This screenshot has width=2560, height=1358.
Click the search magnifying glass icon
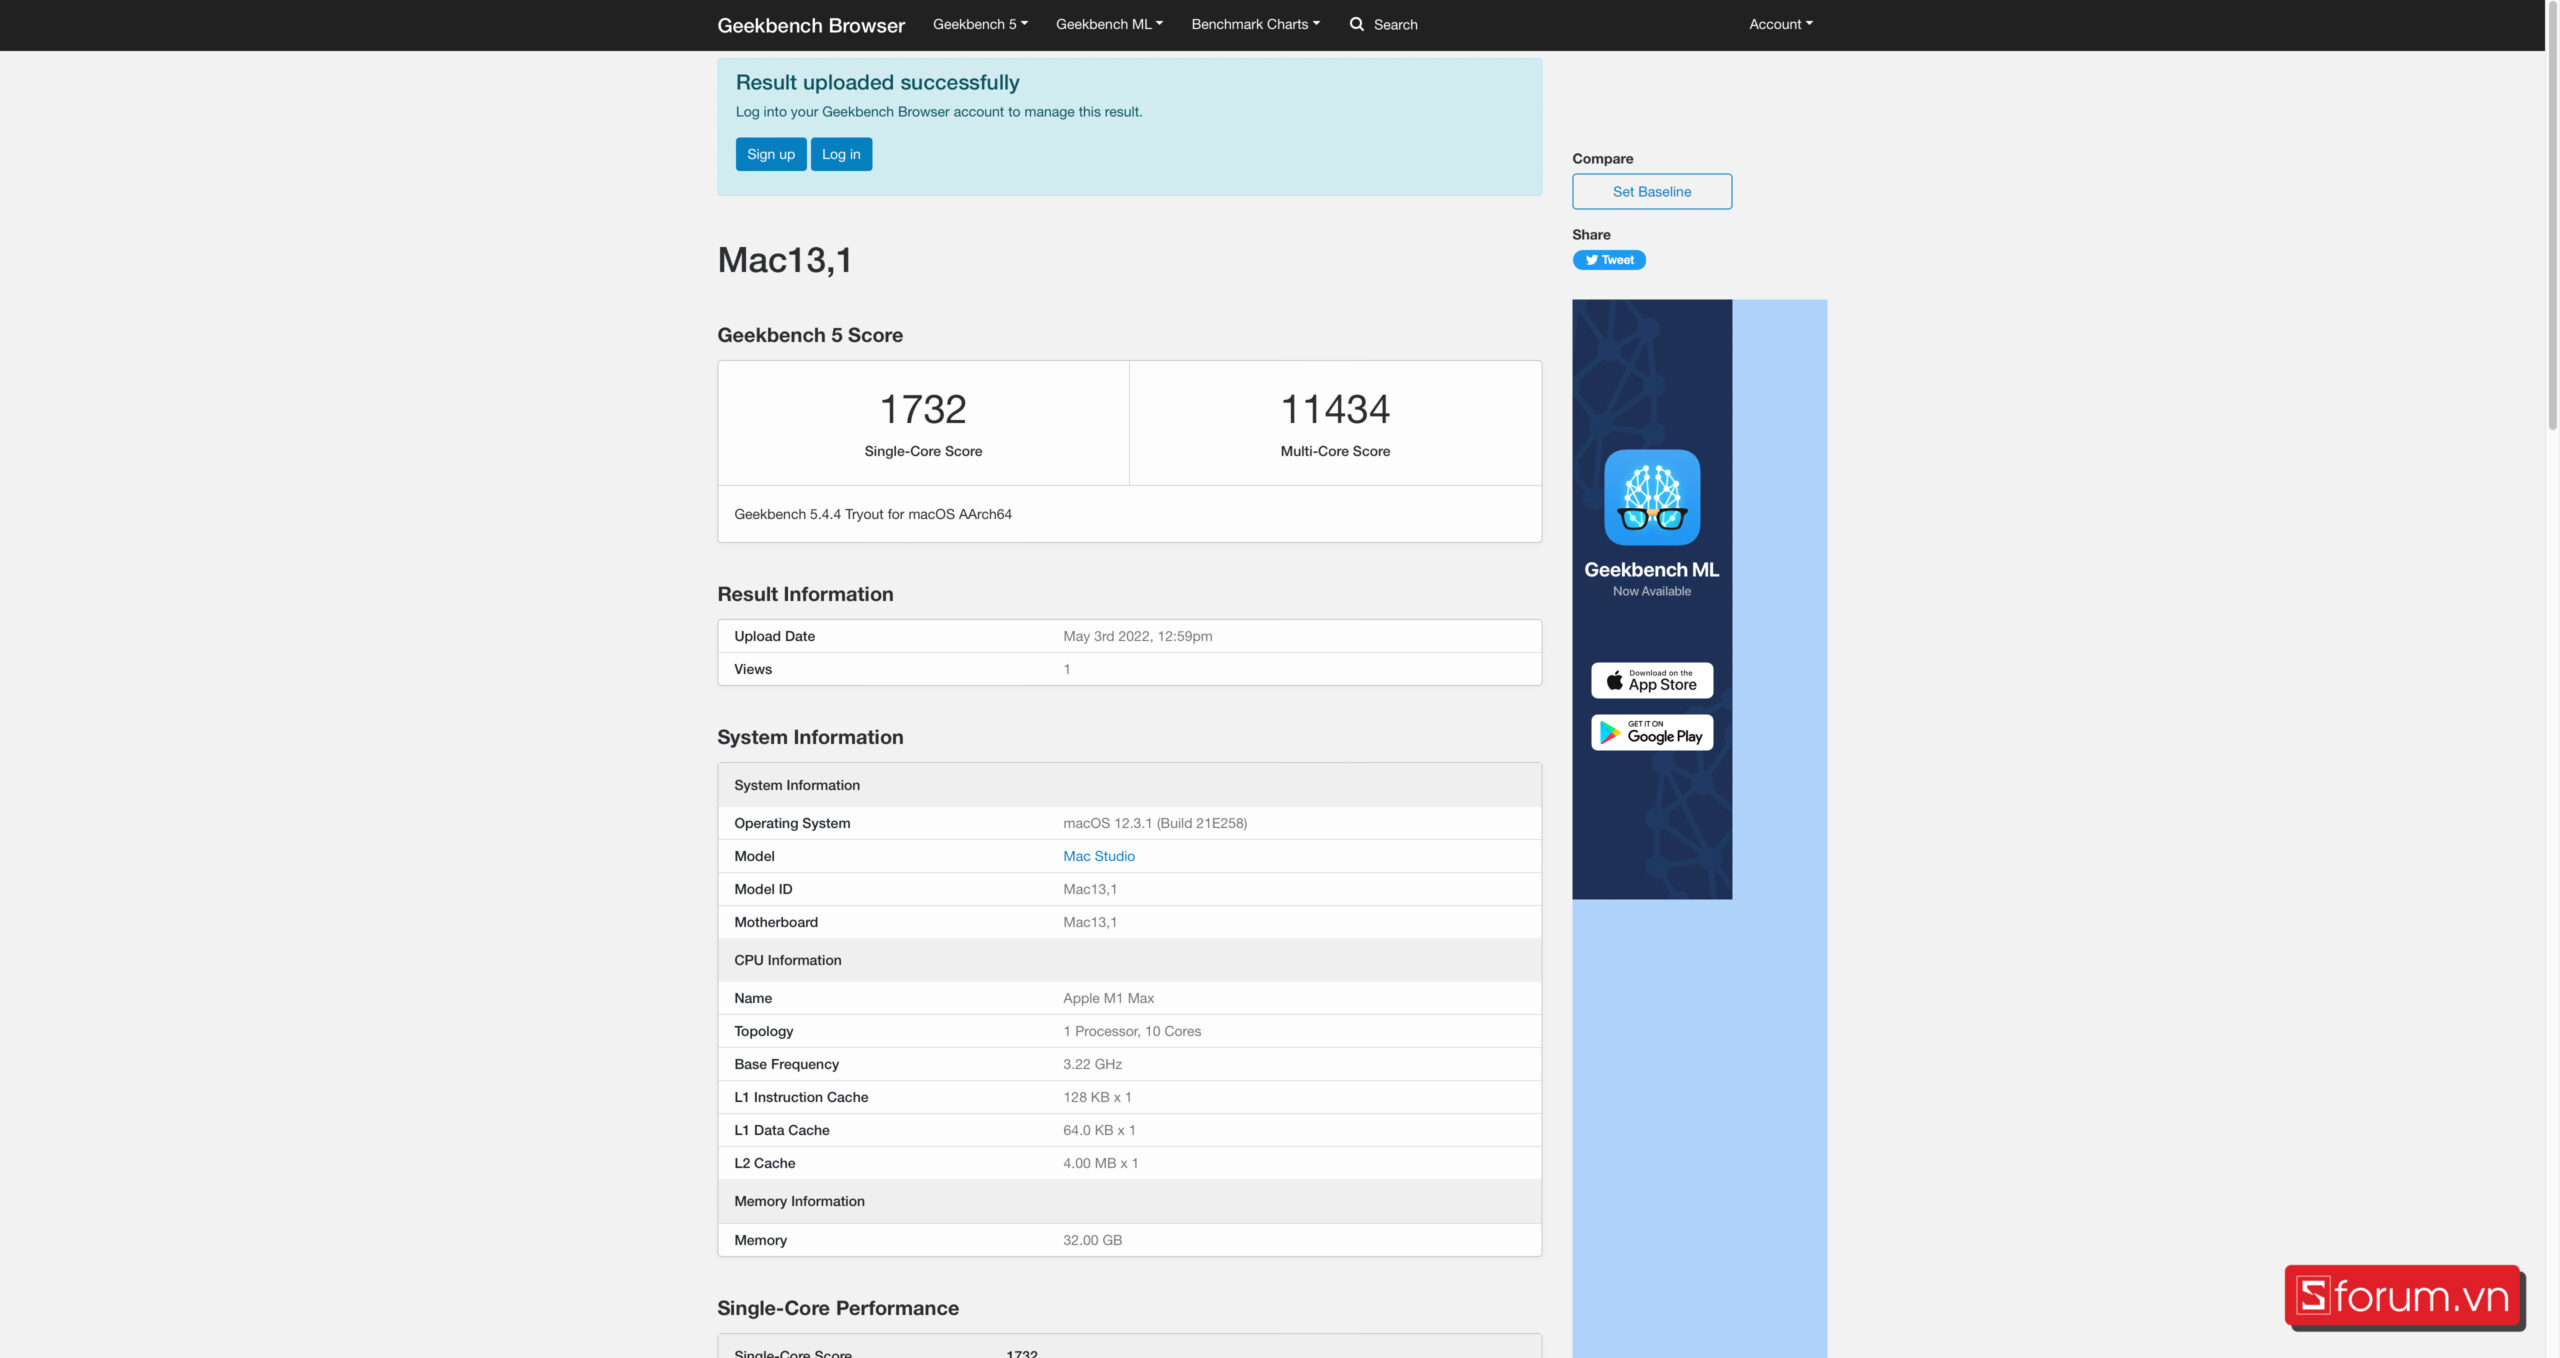pos(1356,24)
